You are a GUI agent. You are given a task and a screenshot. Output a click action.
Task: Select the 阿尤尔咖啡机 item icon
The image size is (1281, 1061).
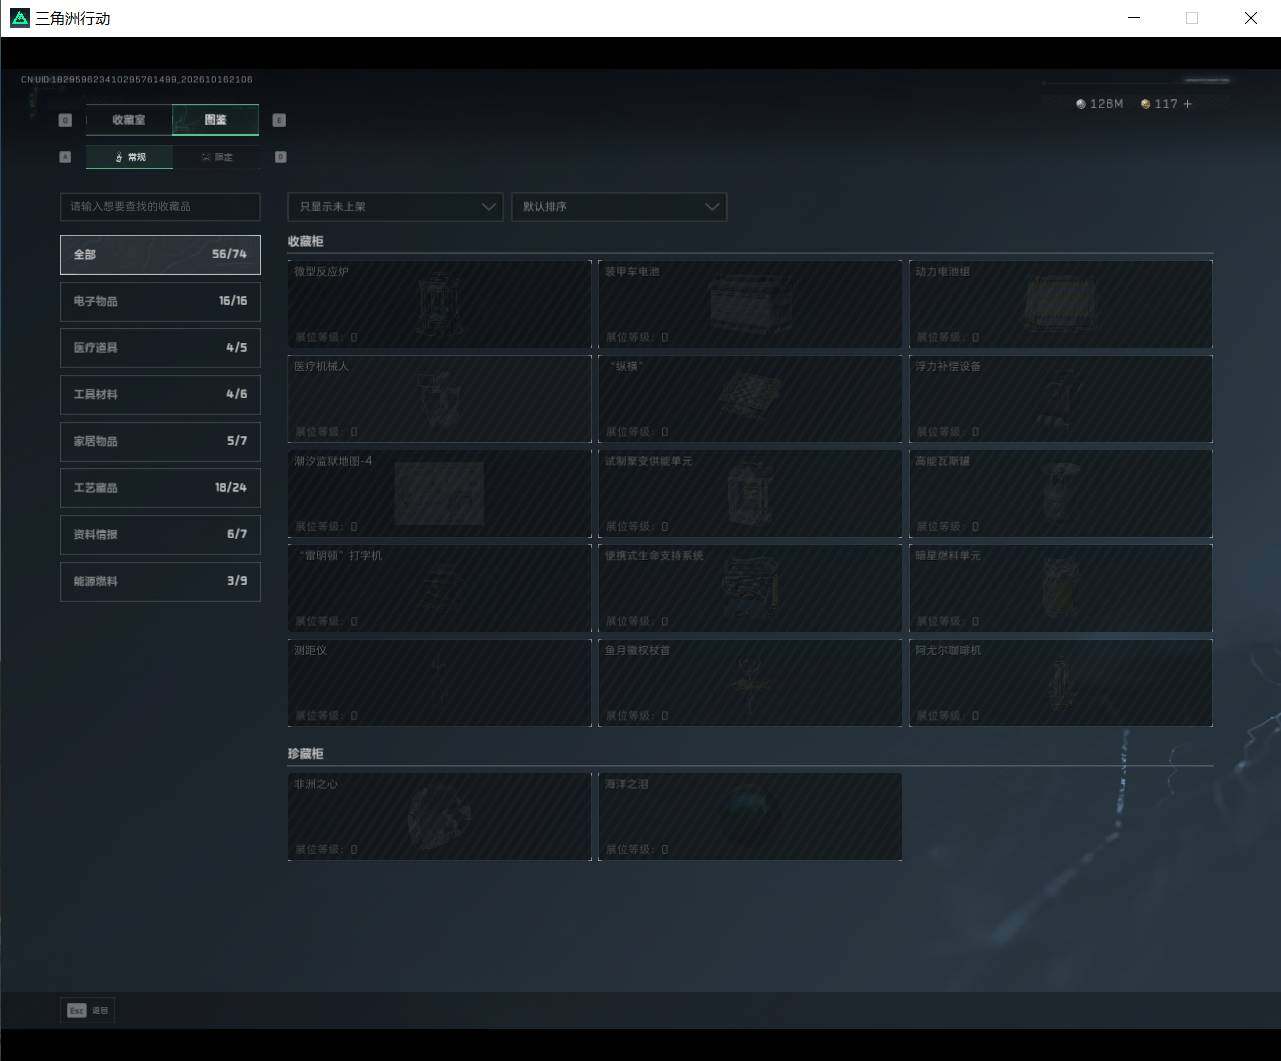pyautogui.click(x=1060, y=683)
